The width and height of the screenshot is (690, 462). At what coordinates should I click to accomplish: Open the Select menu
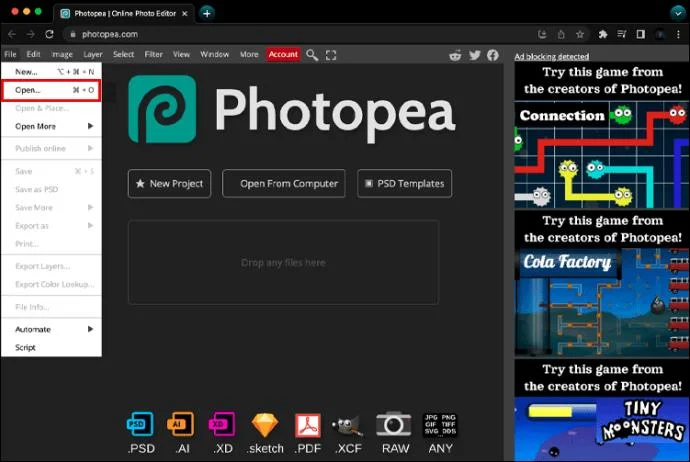[123, 55]
